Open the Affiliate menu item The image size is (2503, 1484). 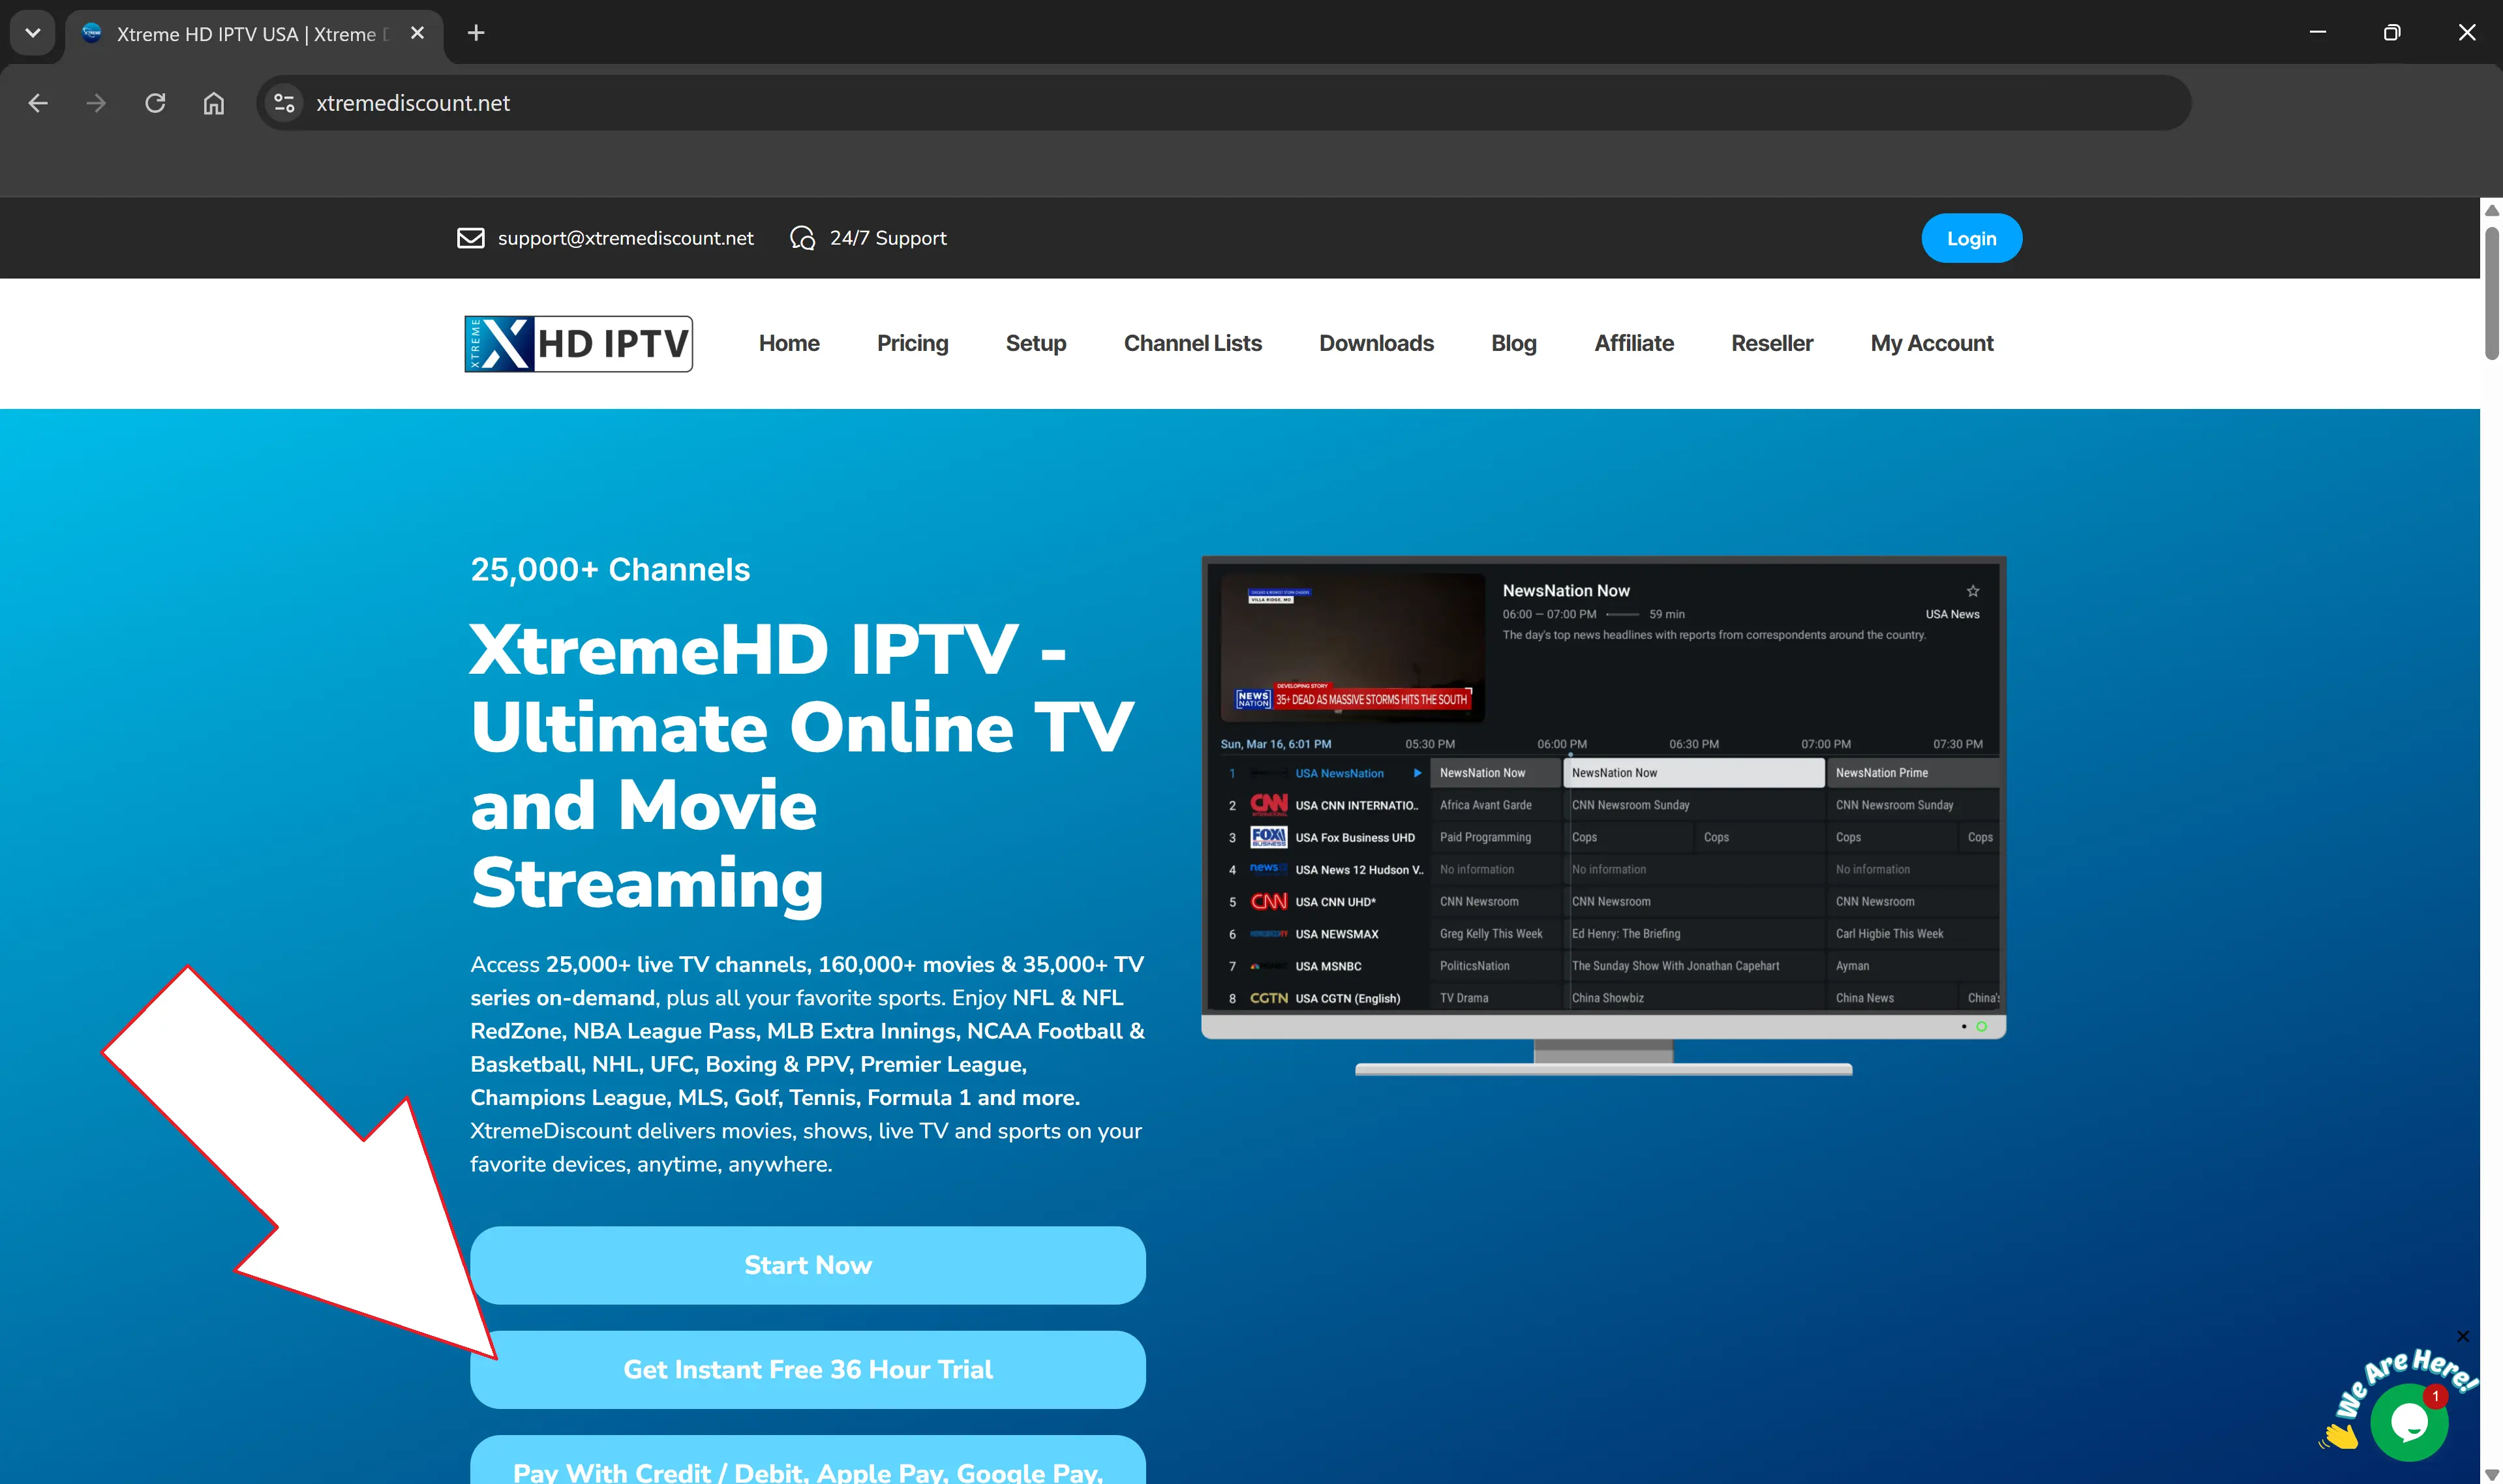point(1633,343)
